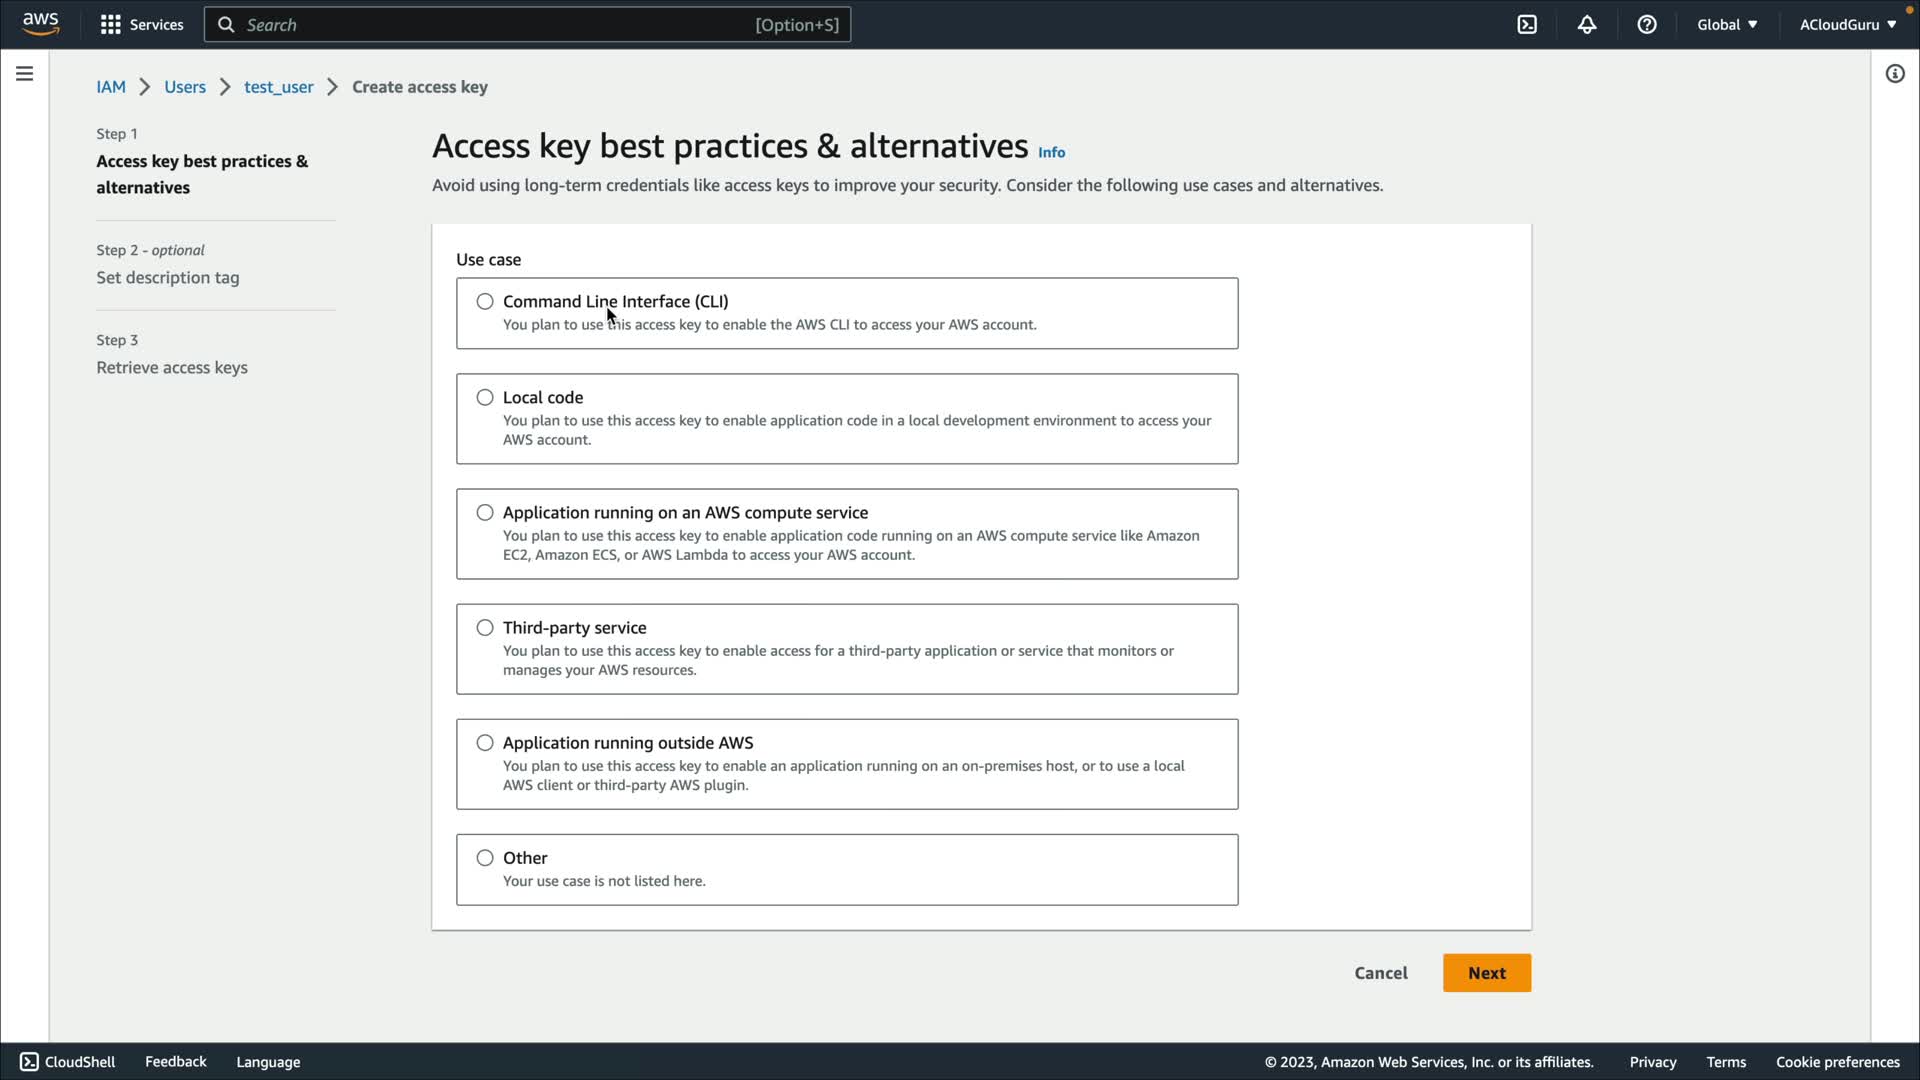1920x1080 pixels.
Task: Choose the Third-party service use case
Action: pyautogui.click(x=485, y=628)
